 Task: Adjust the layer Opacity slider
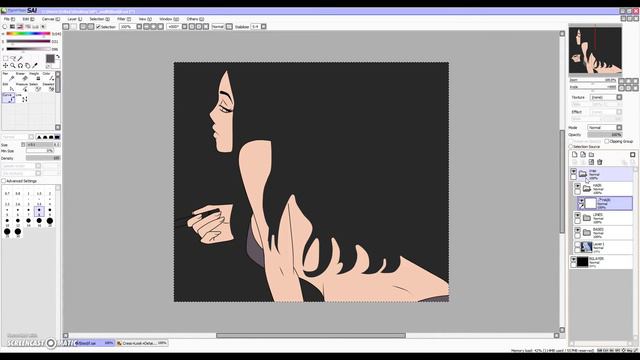click(x=605, y=134)
